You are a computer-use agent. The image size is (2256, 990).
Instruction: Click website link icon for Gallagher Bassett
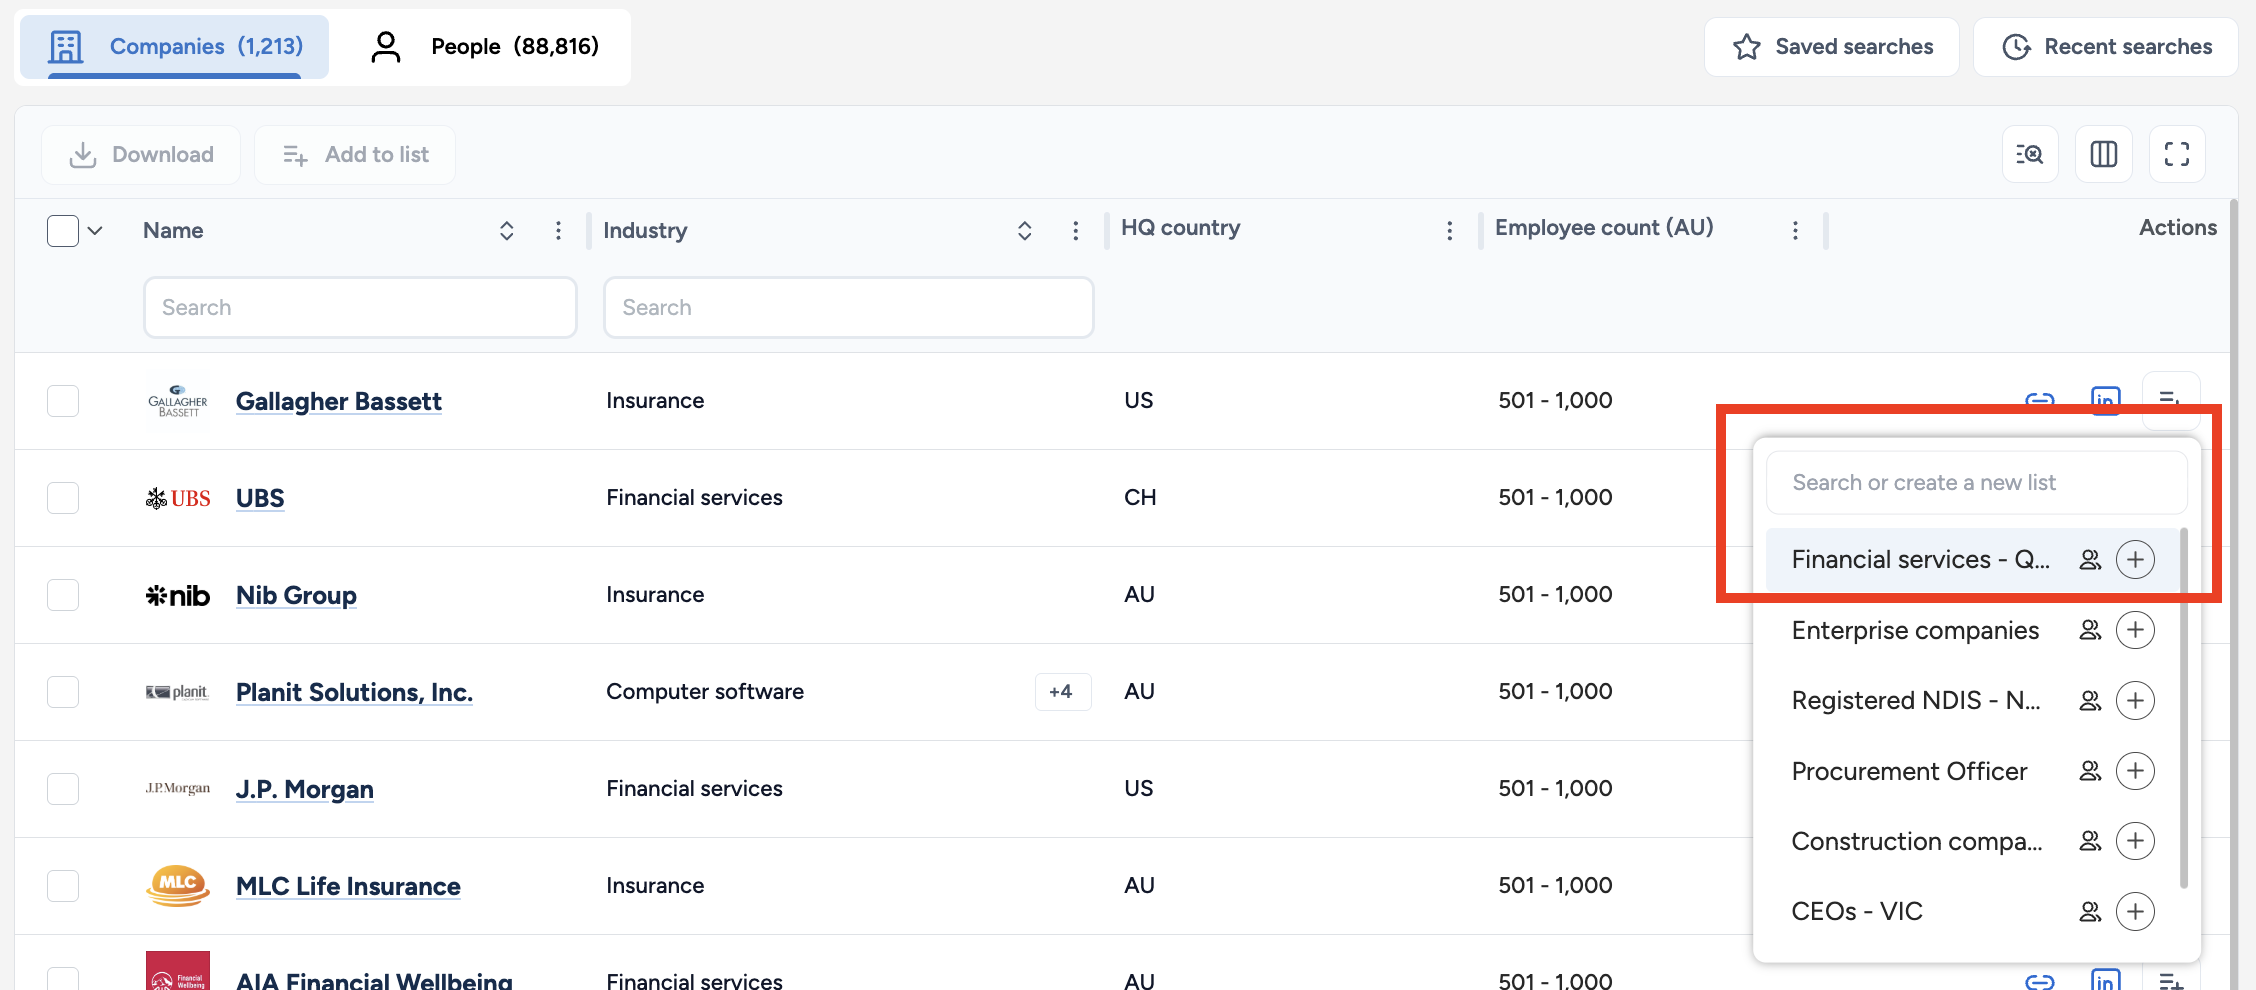coord(2039,400)
